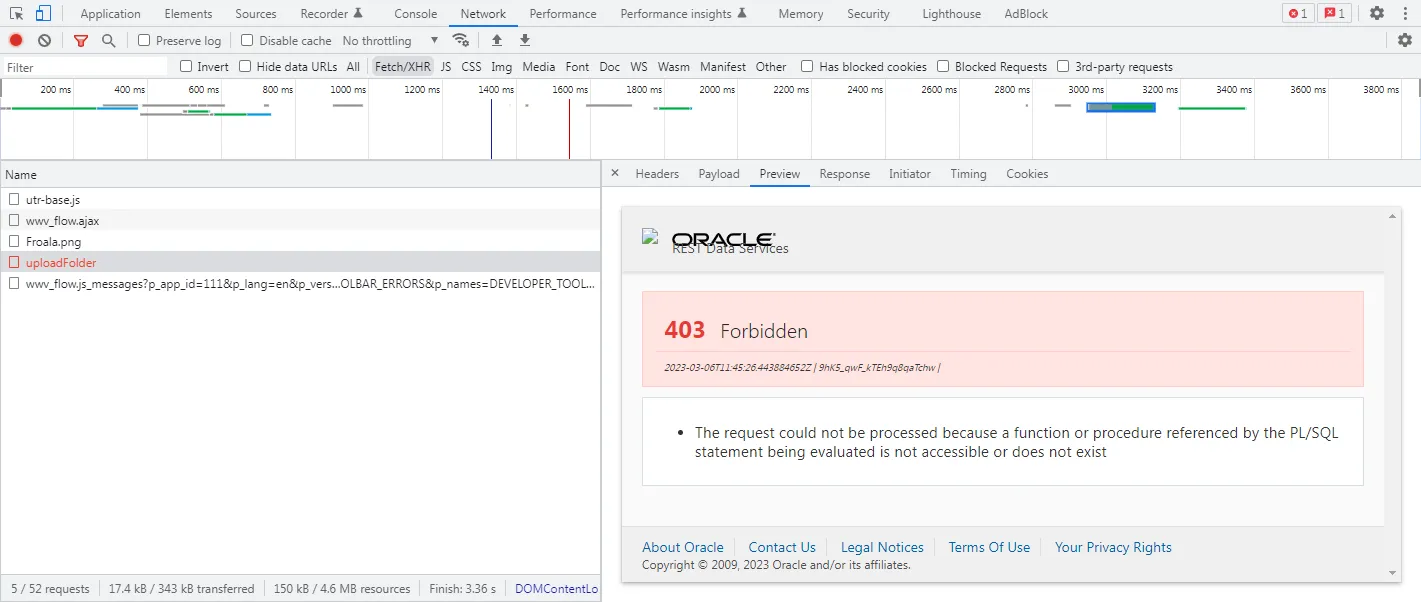
Task: Enable the Preserve log checkbox
Action: tap(144, 40)
